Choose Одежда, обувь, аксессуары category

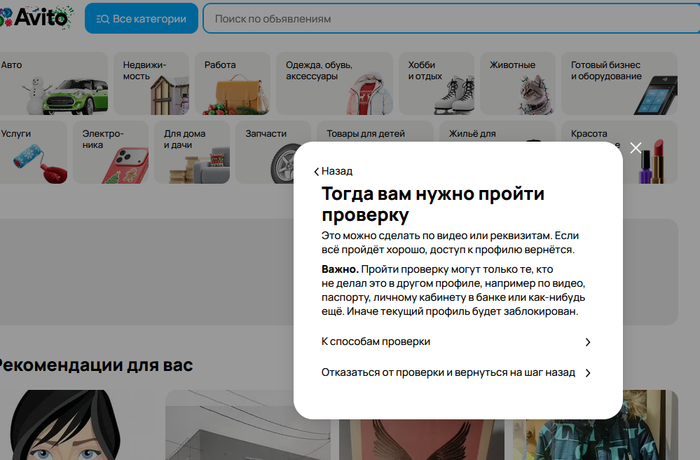point(334,84)
